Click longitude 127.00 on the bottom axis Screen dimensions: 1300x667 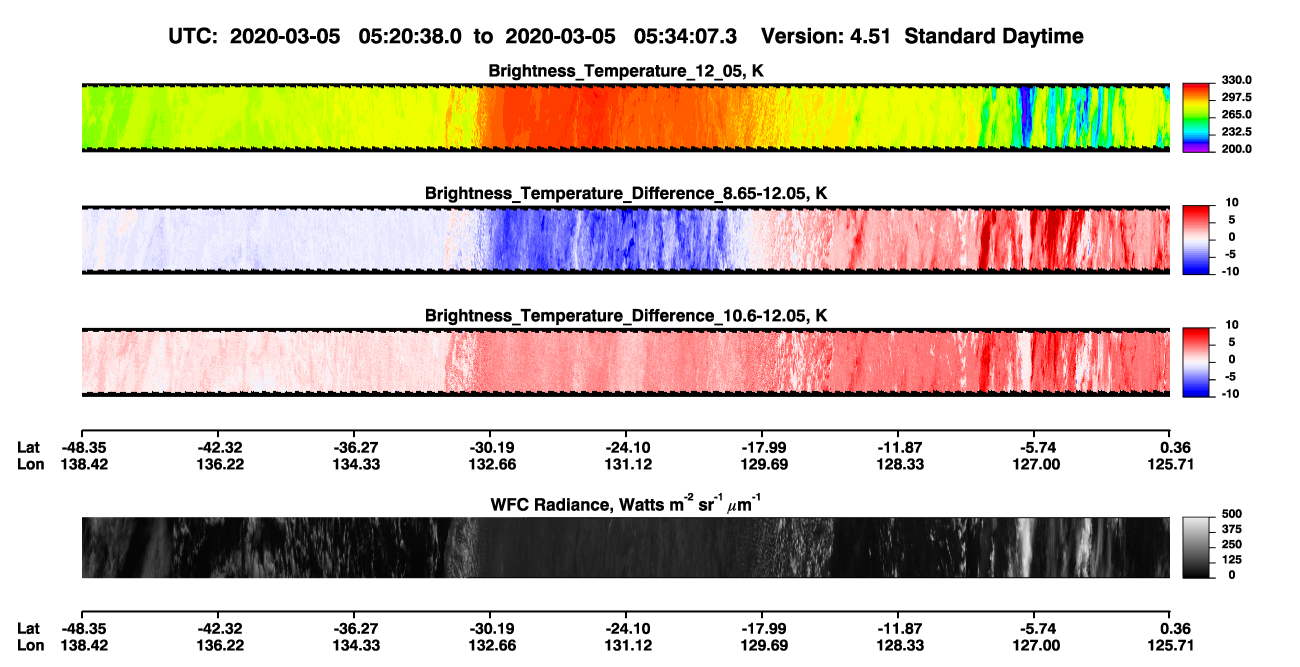[x=1034, y=645]
